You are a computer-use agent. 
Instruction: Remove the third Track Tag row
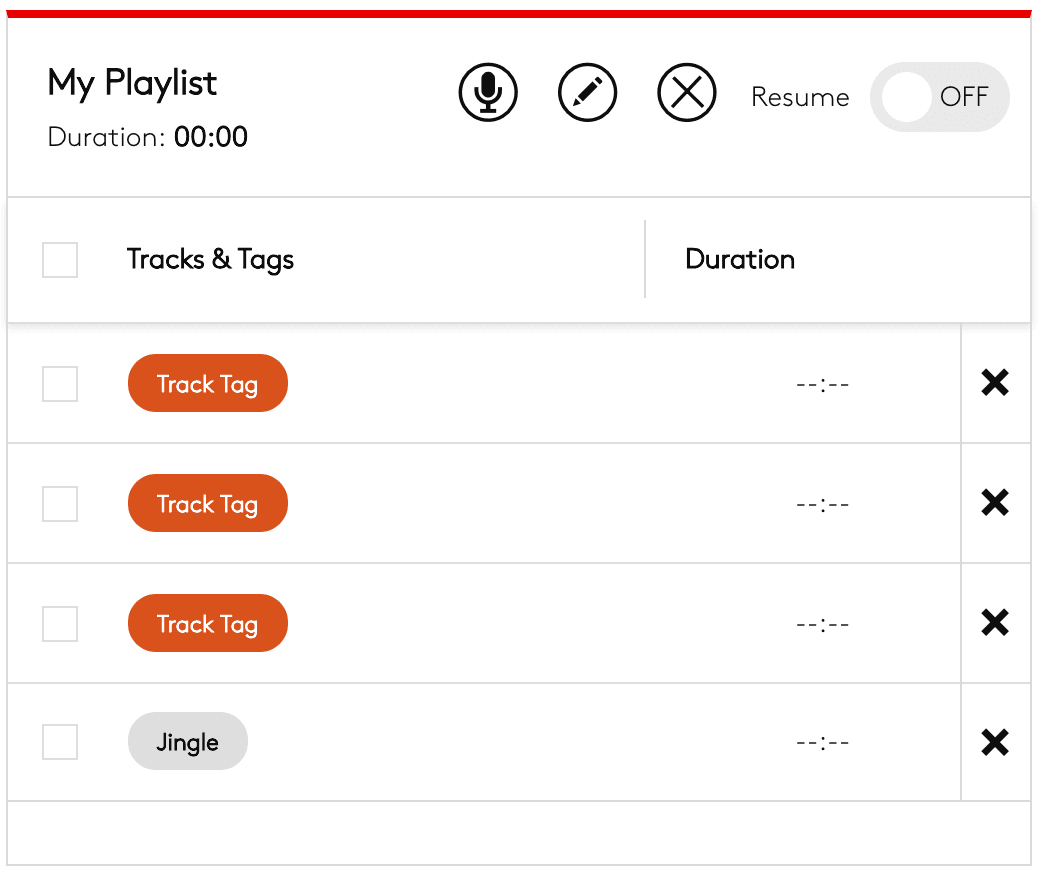[995, 623]
